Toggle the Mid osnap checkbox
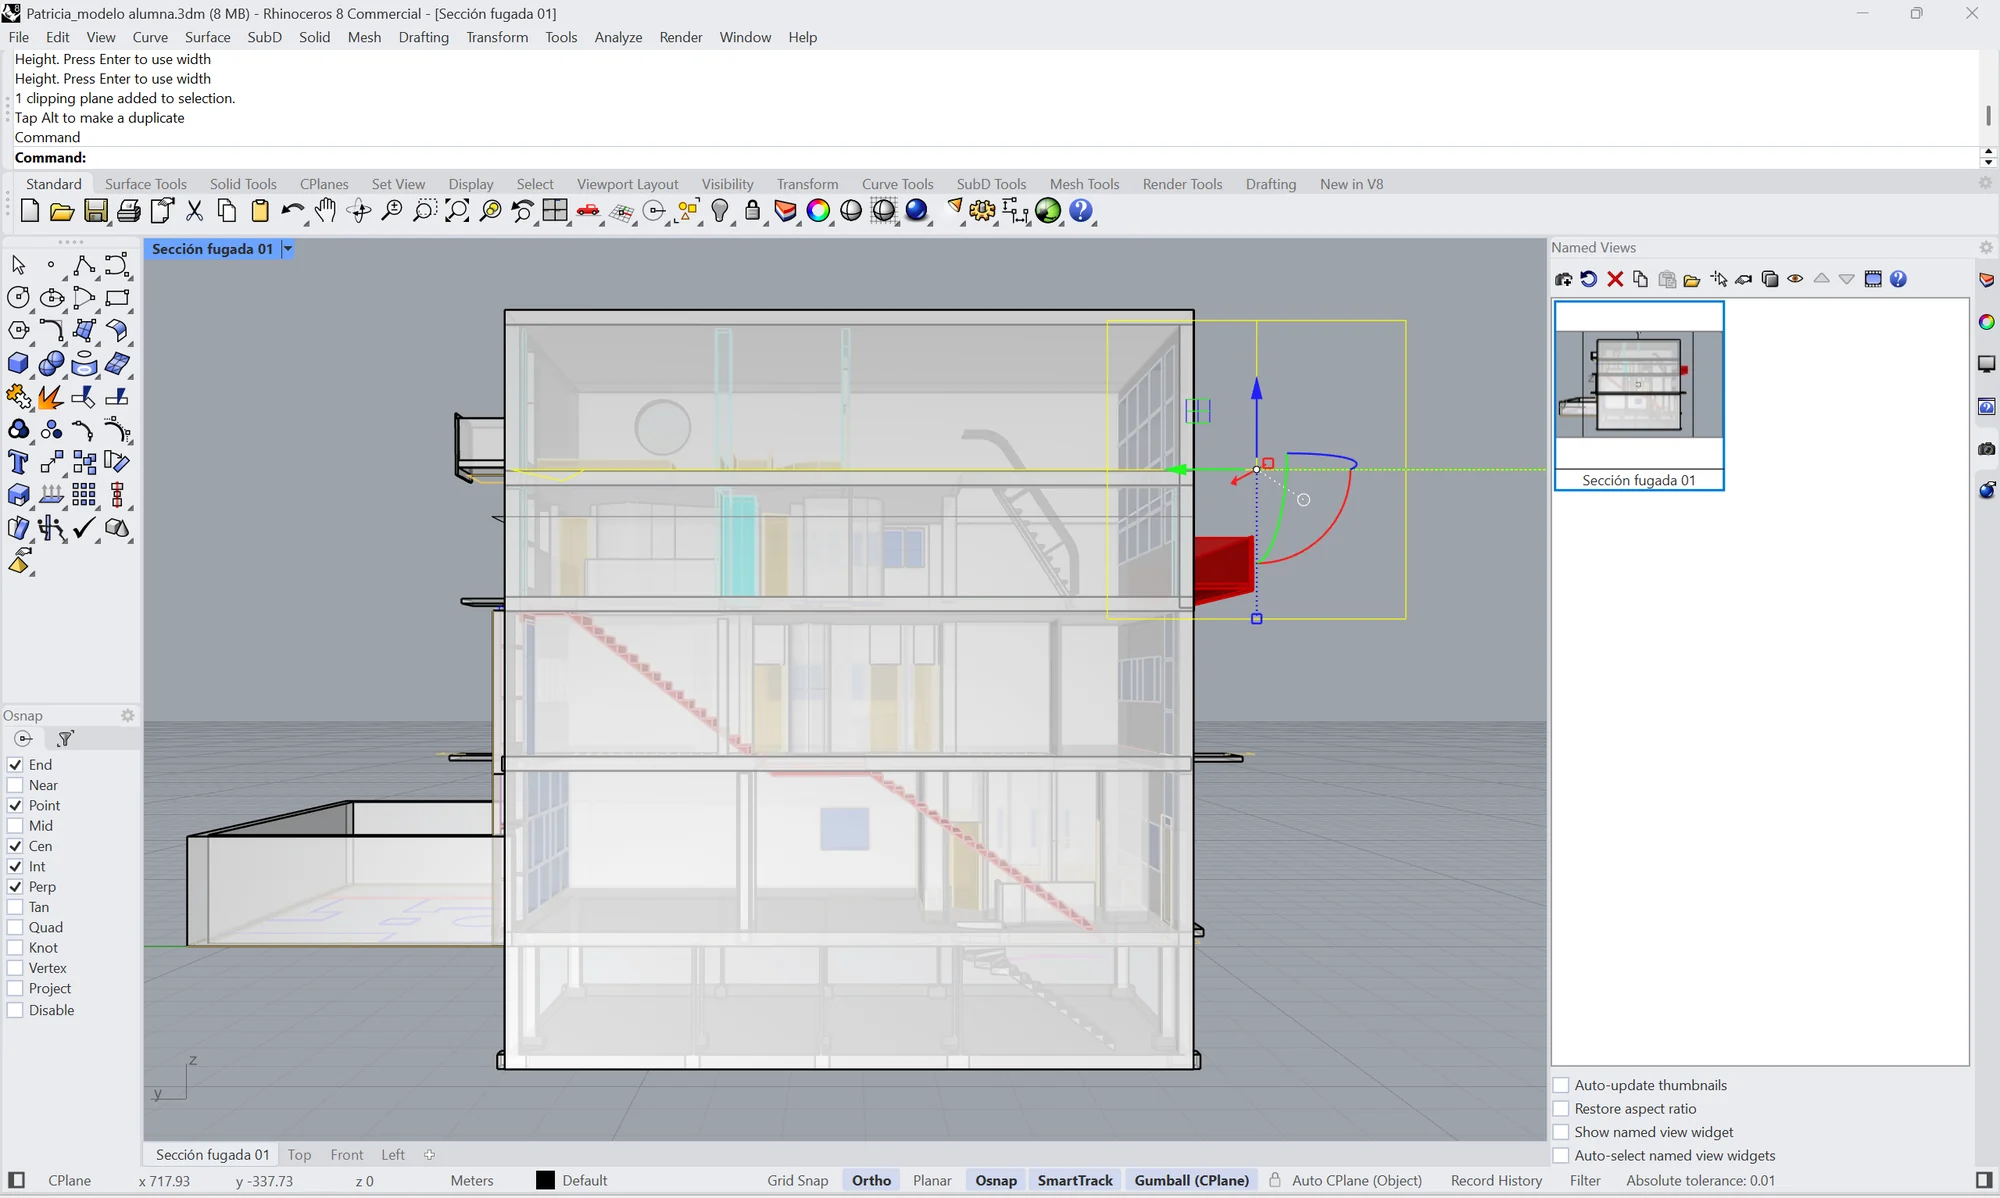 15,826
